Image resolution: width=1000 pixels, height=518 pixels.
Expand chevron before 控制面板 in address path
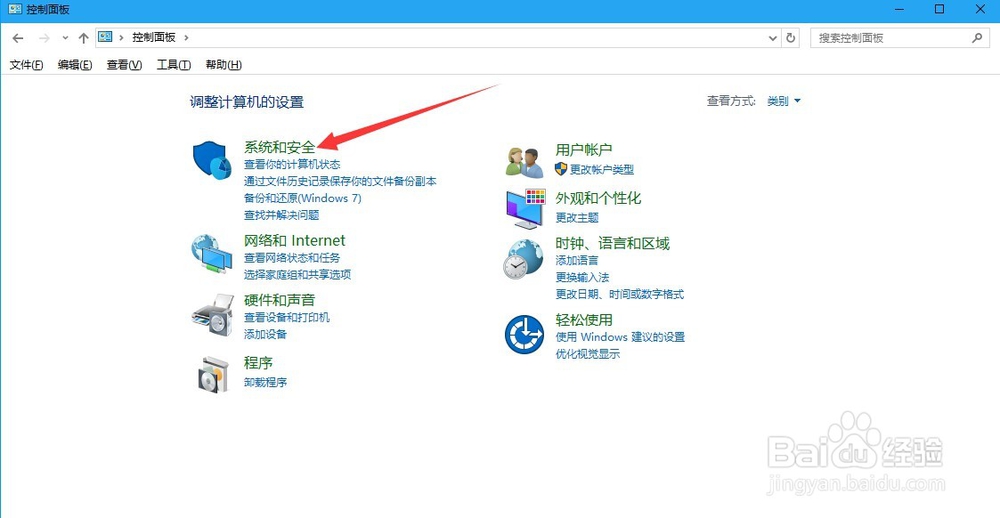pyautogui.click(x=121, y=38)
